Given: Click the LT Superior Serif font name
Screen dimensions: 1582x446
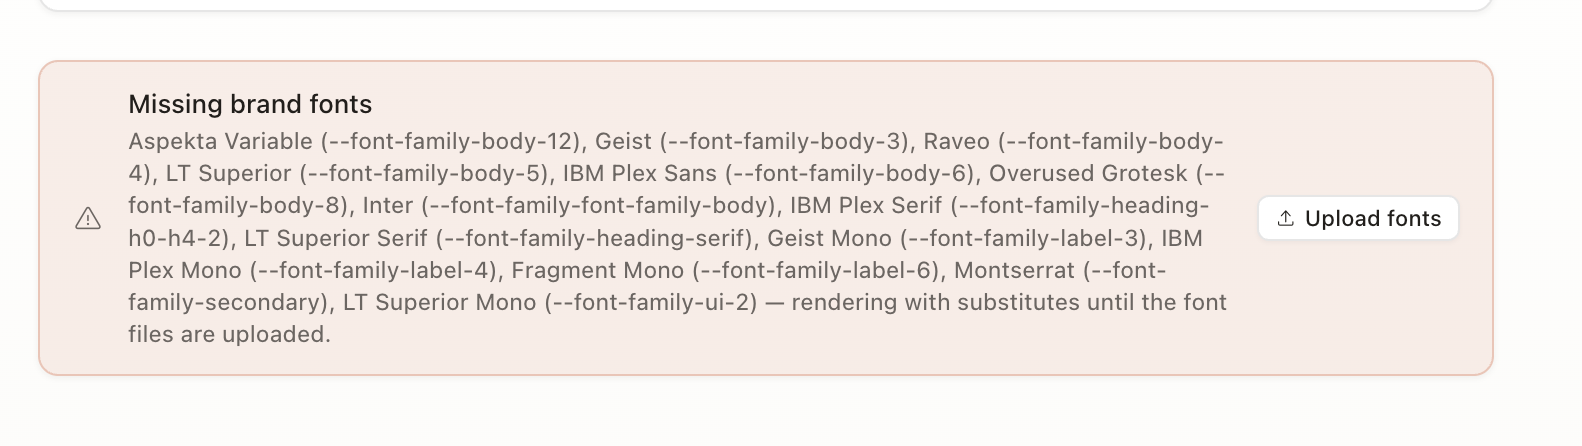Looking at the screenshot, I should pos(336,238).
